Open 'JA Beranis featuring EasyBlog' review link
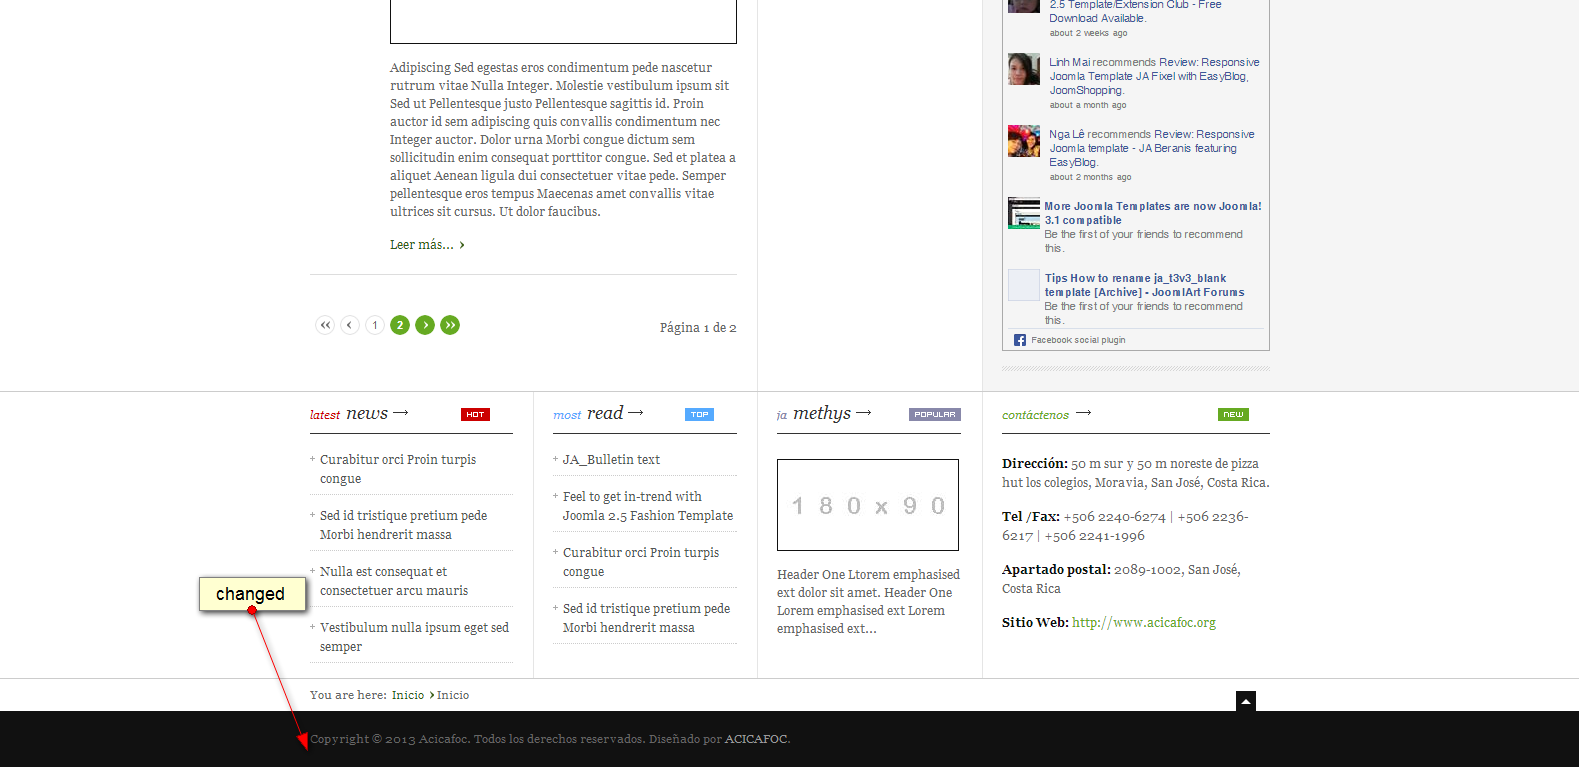This screenshot has height=767, width=1579. tap(1152, 148)
